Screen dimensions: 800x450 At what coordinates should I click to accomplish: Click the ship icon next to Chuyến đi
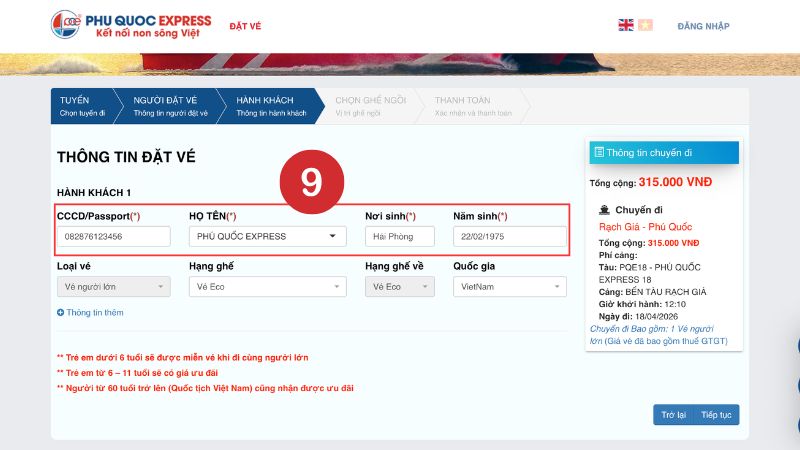[x=605, y=210]
